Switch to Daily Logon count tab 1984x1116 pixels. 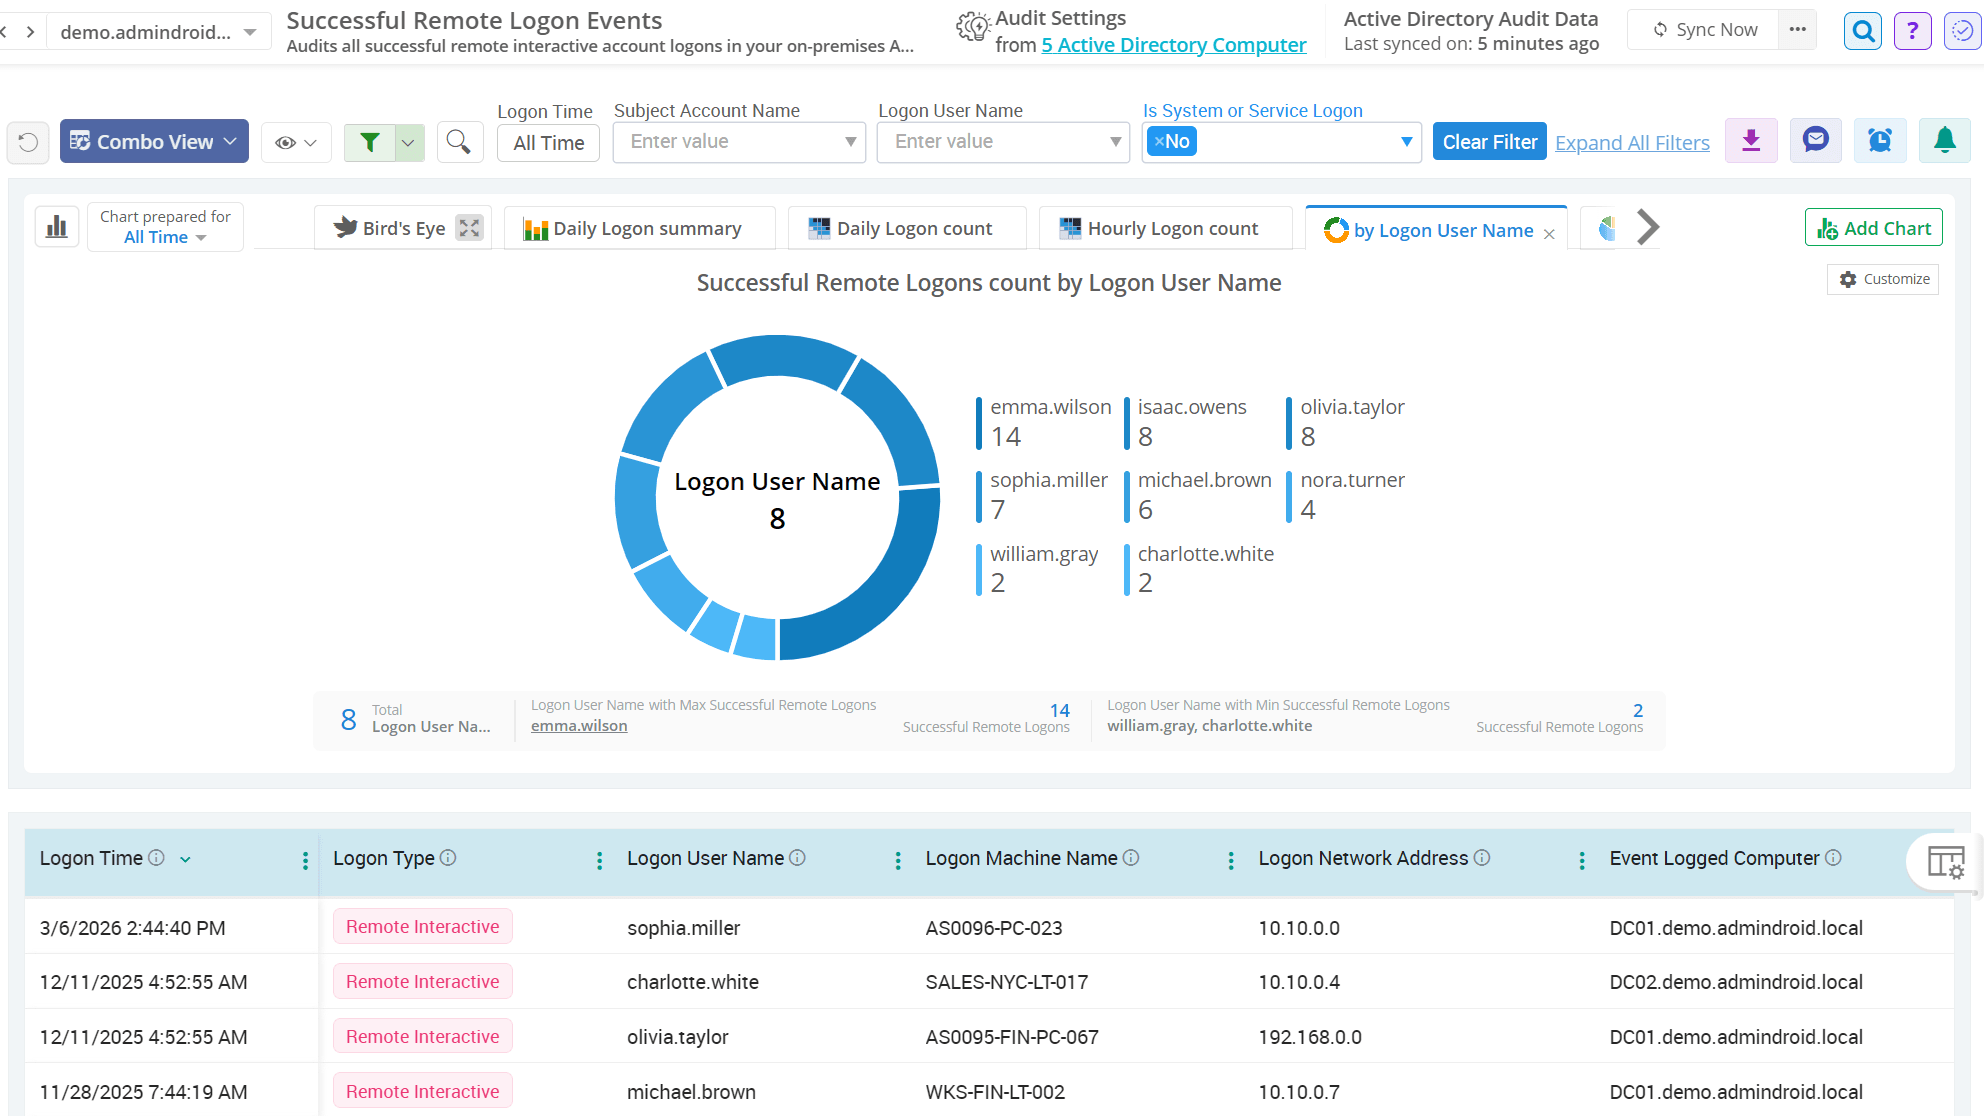tap(907, 228)
